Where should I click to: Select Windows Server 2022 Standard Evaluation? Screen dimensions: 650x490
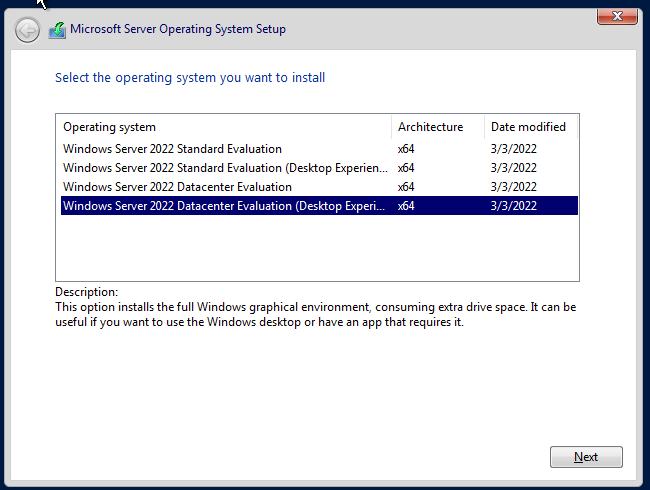[x=319, y=149]
